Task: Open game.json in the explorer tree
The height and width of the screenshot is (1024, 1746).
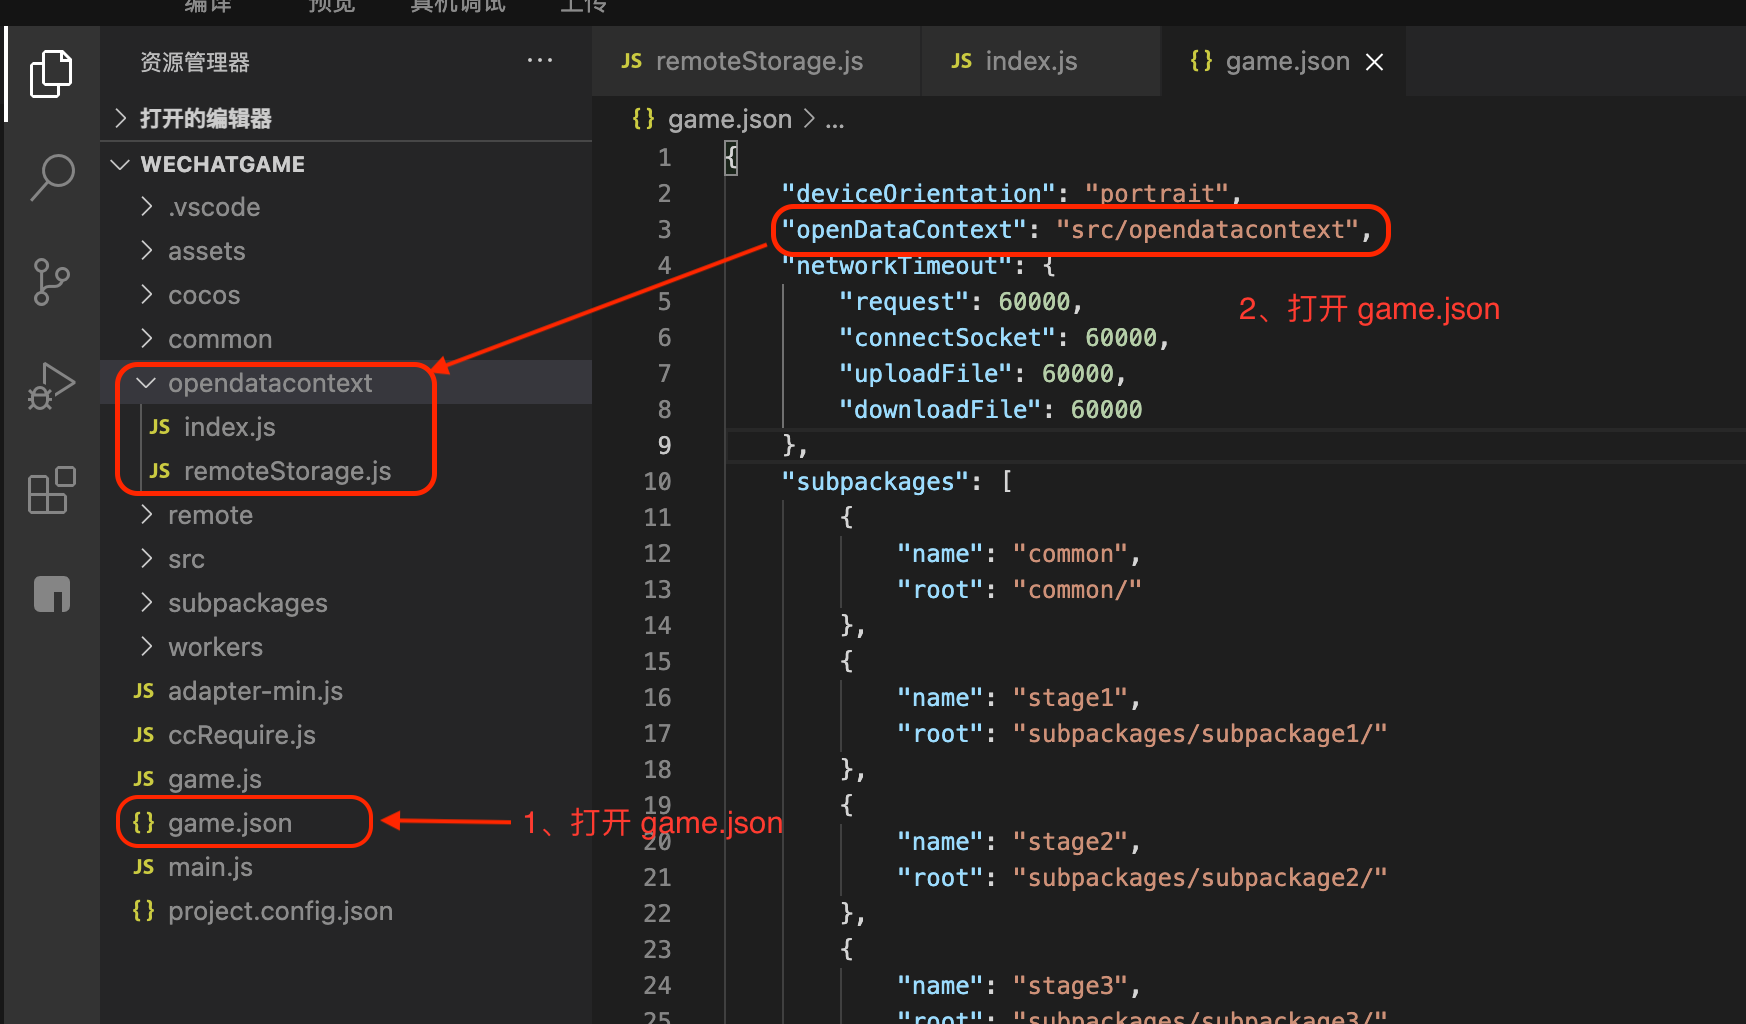Action: click(346, 823)
